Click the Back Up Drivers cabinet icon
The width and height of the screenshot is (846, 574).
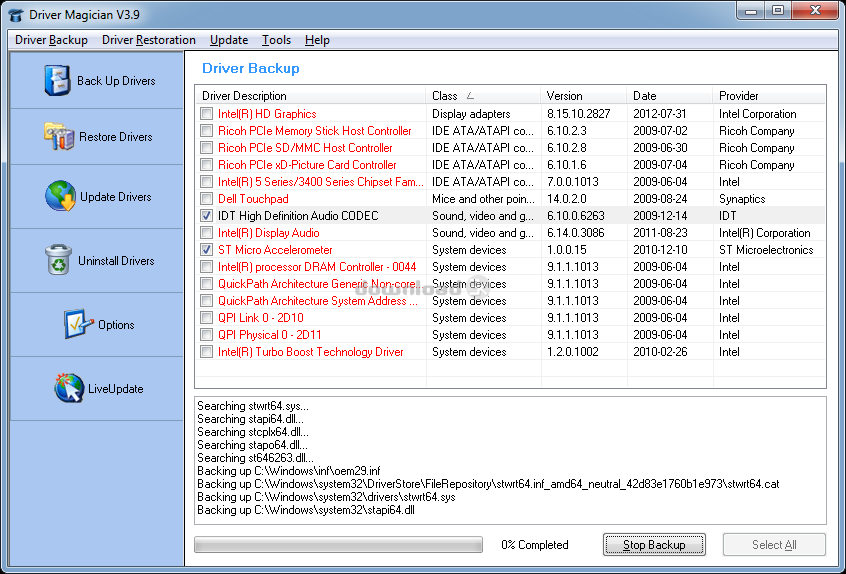click(57, 81)
